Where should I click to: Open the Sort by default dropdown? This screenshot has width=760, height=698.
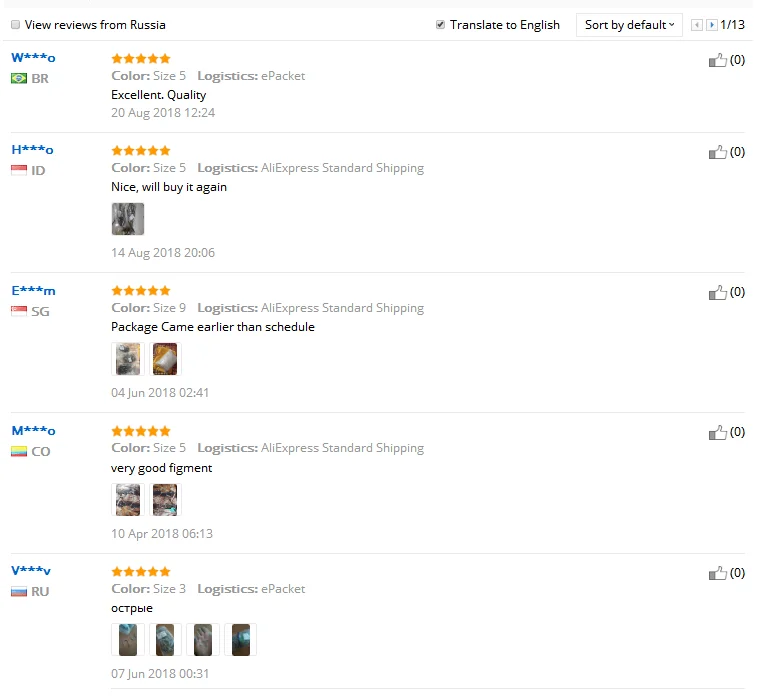point(629,25)
